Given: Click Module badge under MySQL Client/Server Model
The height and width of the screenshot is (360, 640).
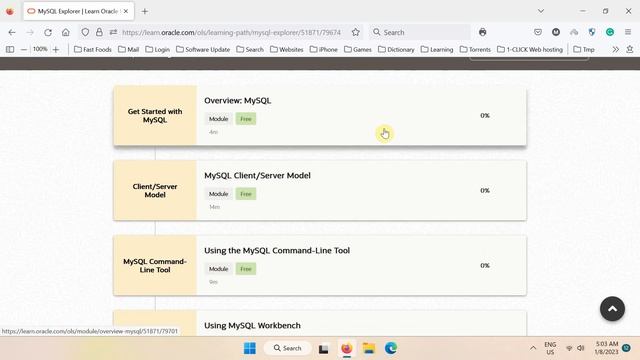Looking at the screenshot, I should point(218,194).
